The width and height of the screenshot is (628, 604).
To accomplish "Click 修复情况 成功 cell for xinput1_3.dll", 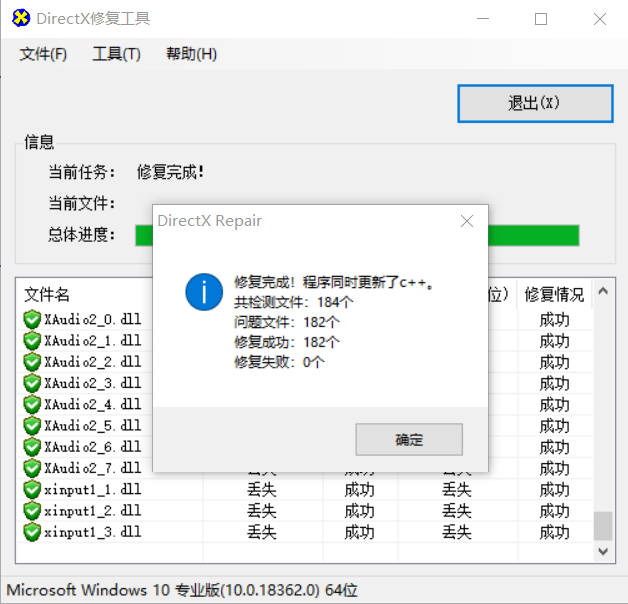I will tap(554, 532).
